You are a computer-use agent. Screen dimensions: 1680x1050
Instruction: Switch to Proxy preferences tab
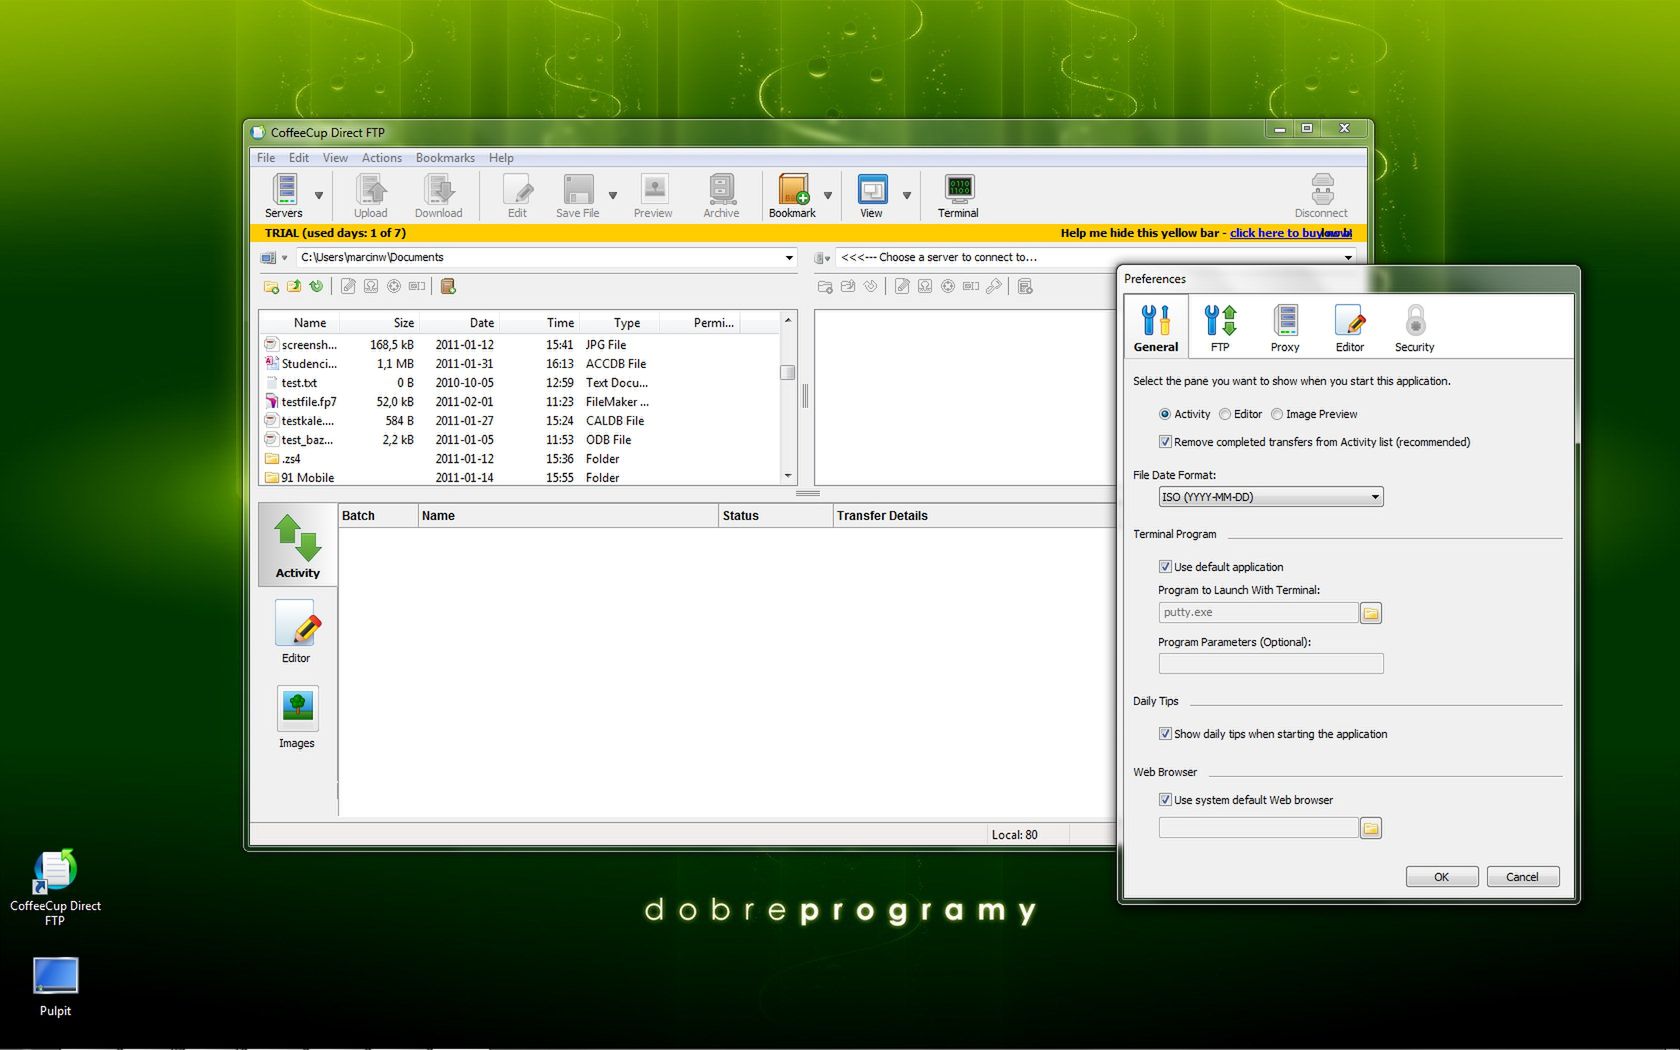point(1285,328)
